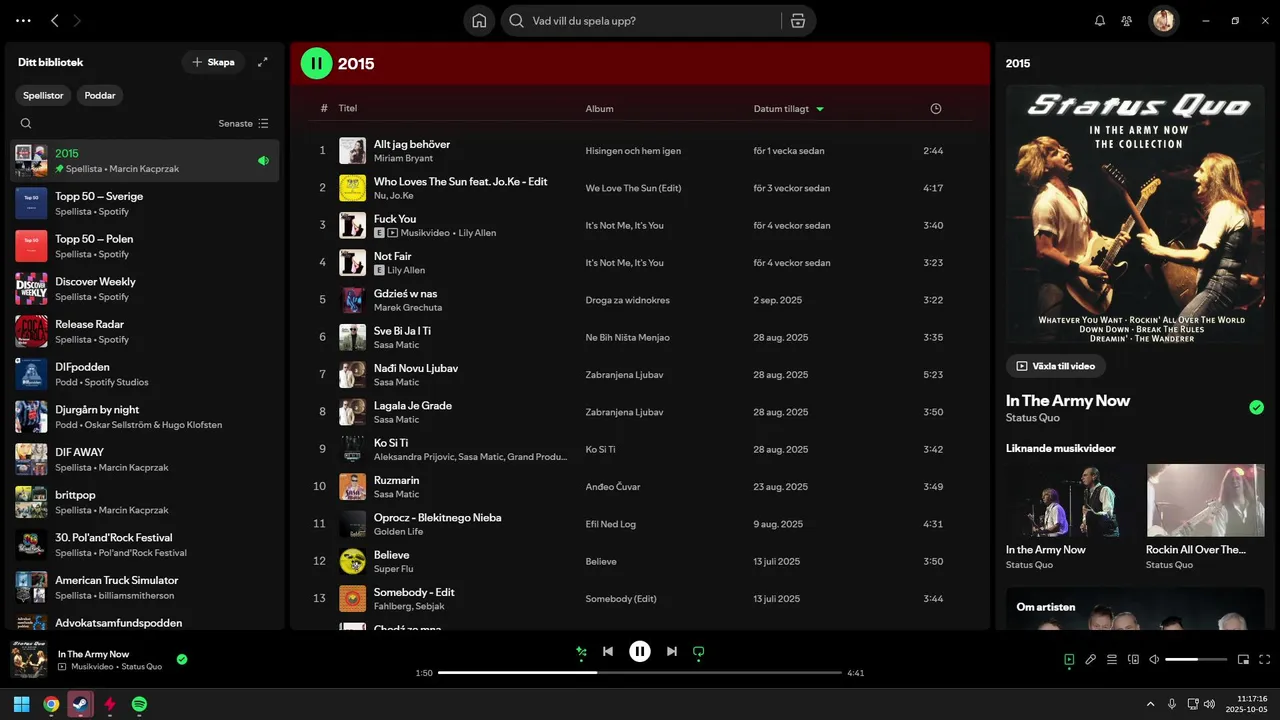Expand Ditt bibliotek with the arrows icon

263,62
